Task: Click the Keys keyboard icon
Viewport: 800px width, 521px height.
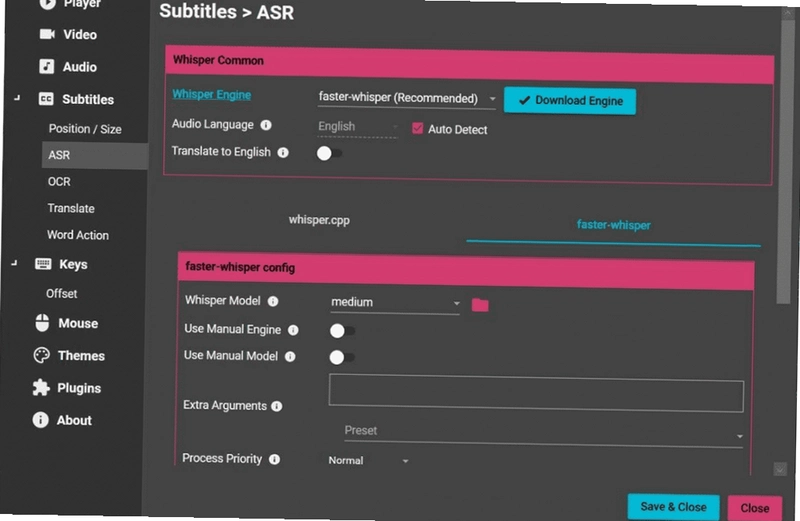Action: click(x=43, y=263)
